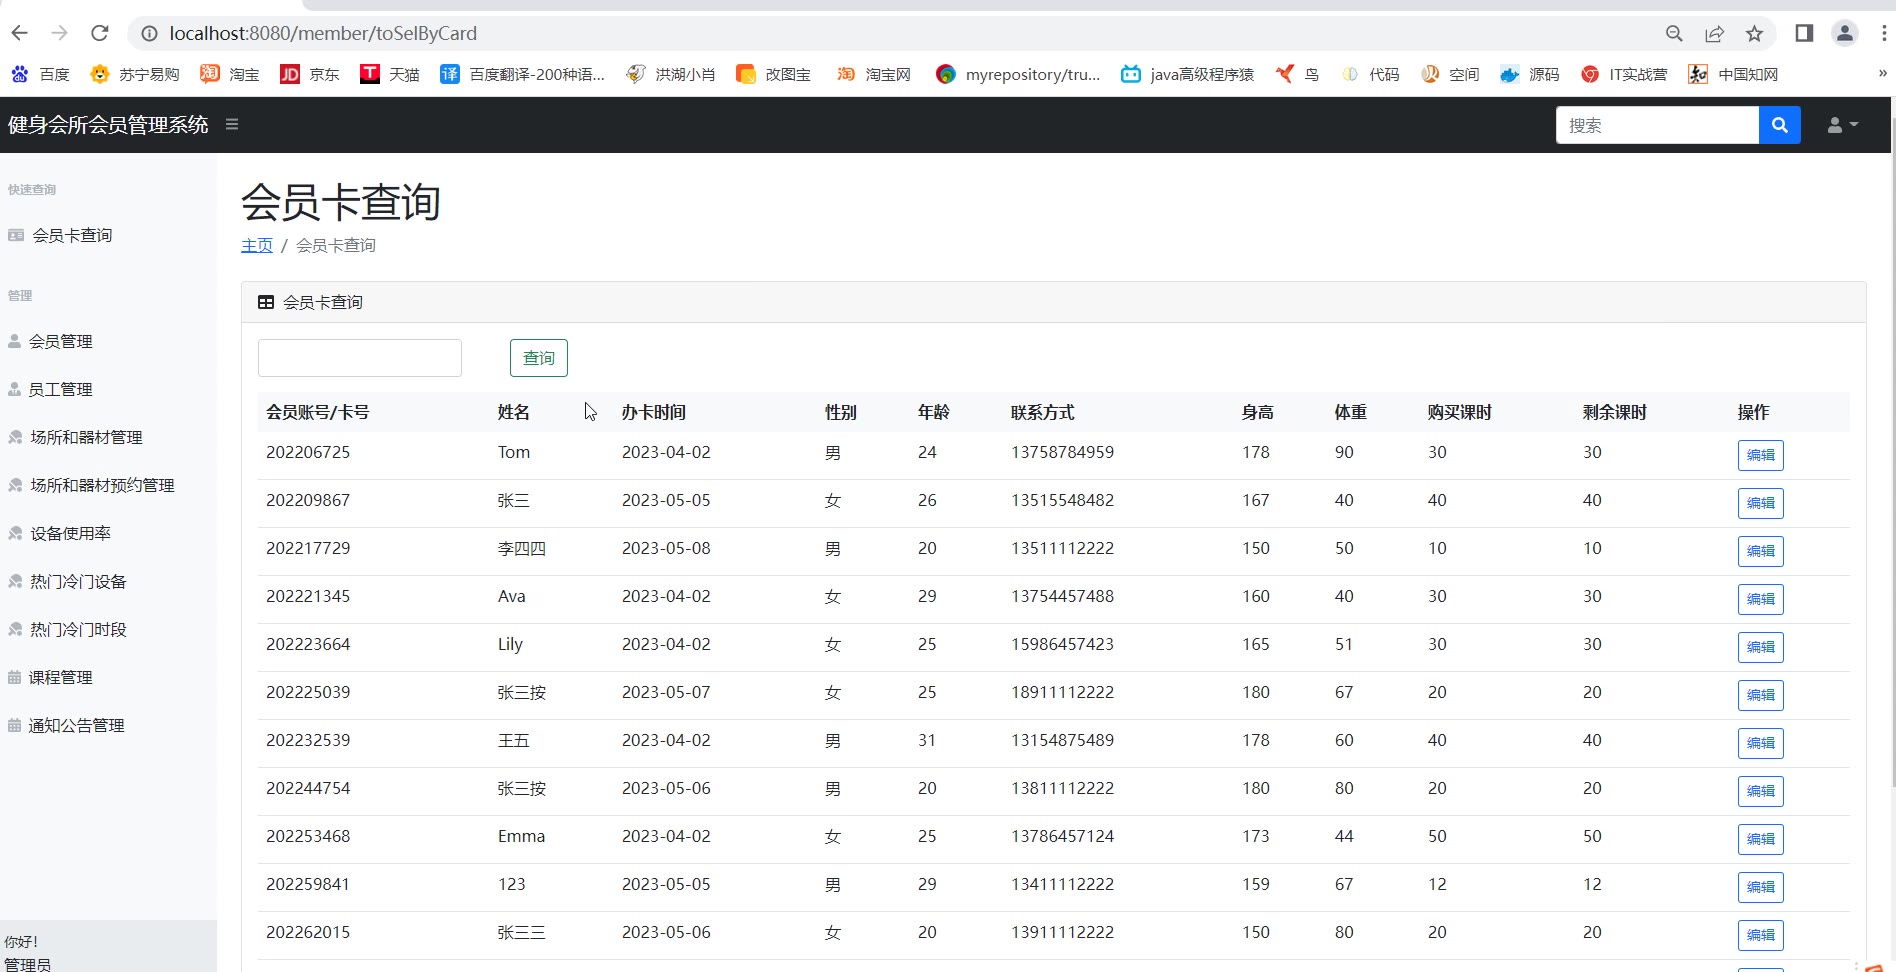This screenshot has width=1896, height=972.
Task: Reload the page with browser refresh icon
Action: pyautogui.click(x=99, y=33)
